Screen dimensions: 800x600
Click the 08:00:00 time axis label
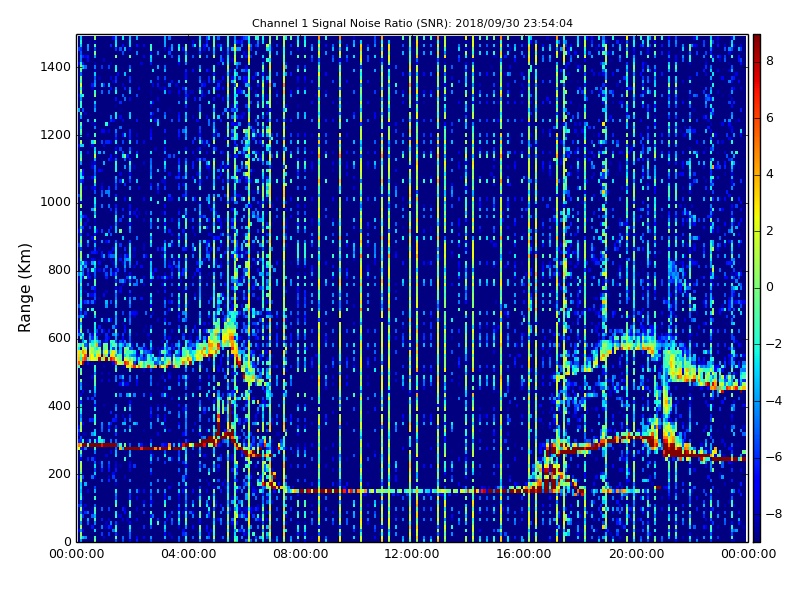click(x=301, y=554)
